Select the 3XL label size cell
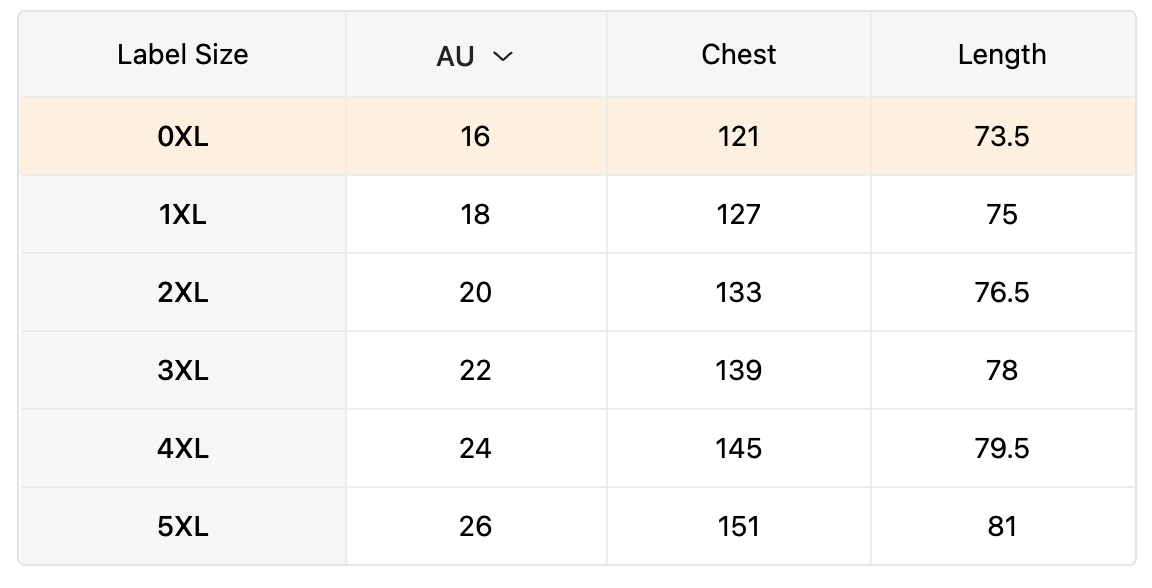 (x=183, y=371)
